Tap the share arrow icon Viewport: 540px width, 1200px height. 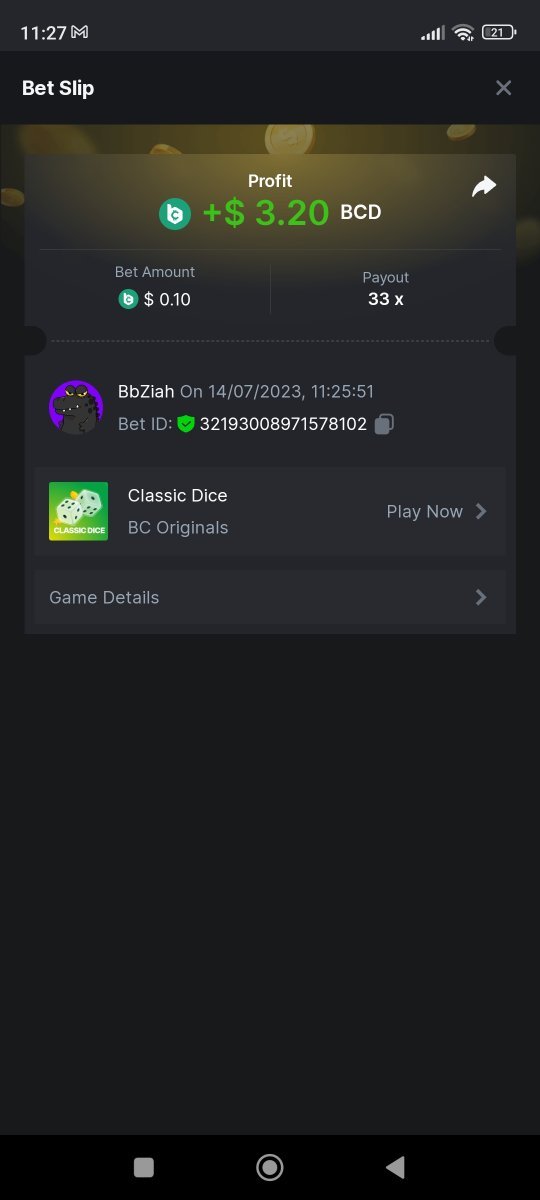coord(484,186)
